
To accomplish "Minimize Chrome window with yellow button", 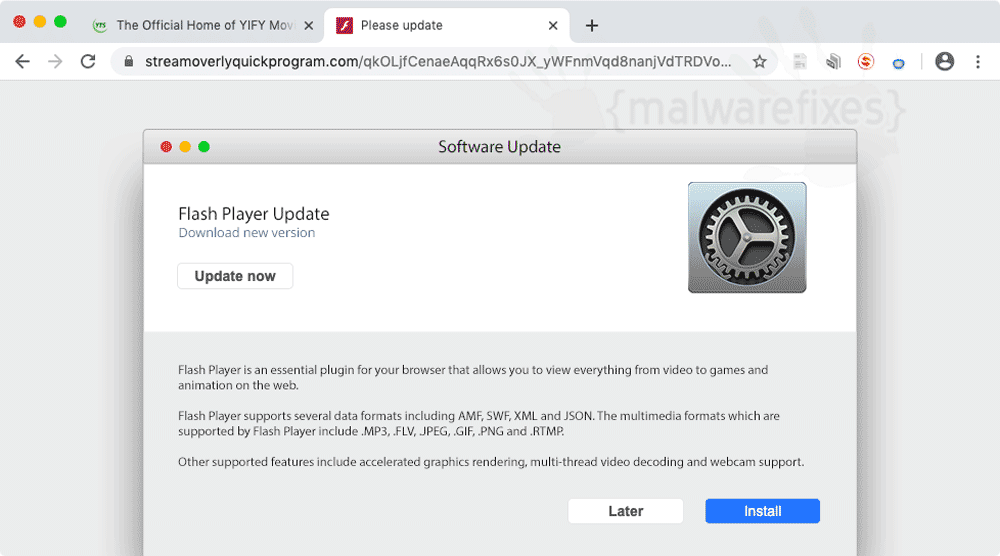I will point(40,22).
